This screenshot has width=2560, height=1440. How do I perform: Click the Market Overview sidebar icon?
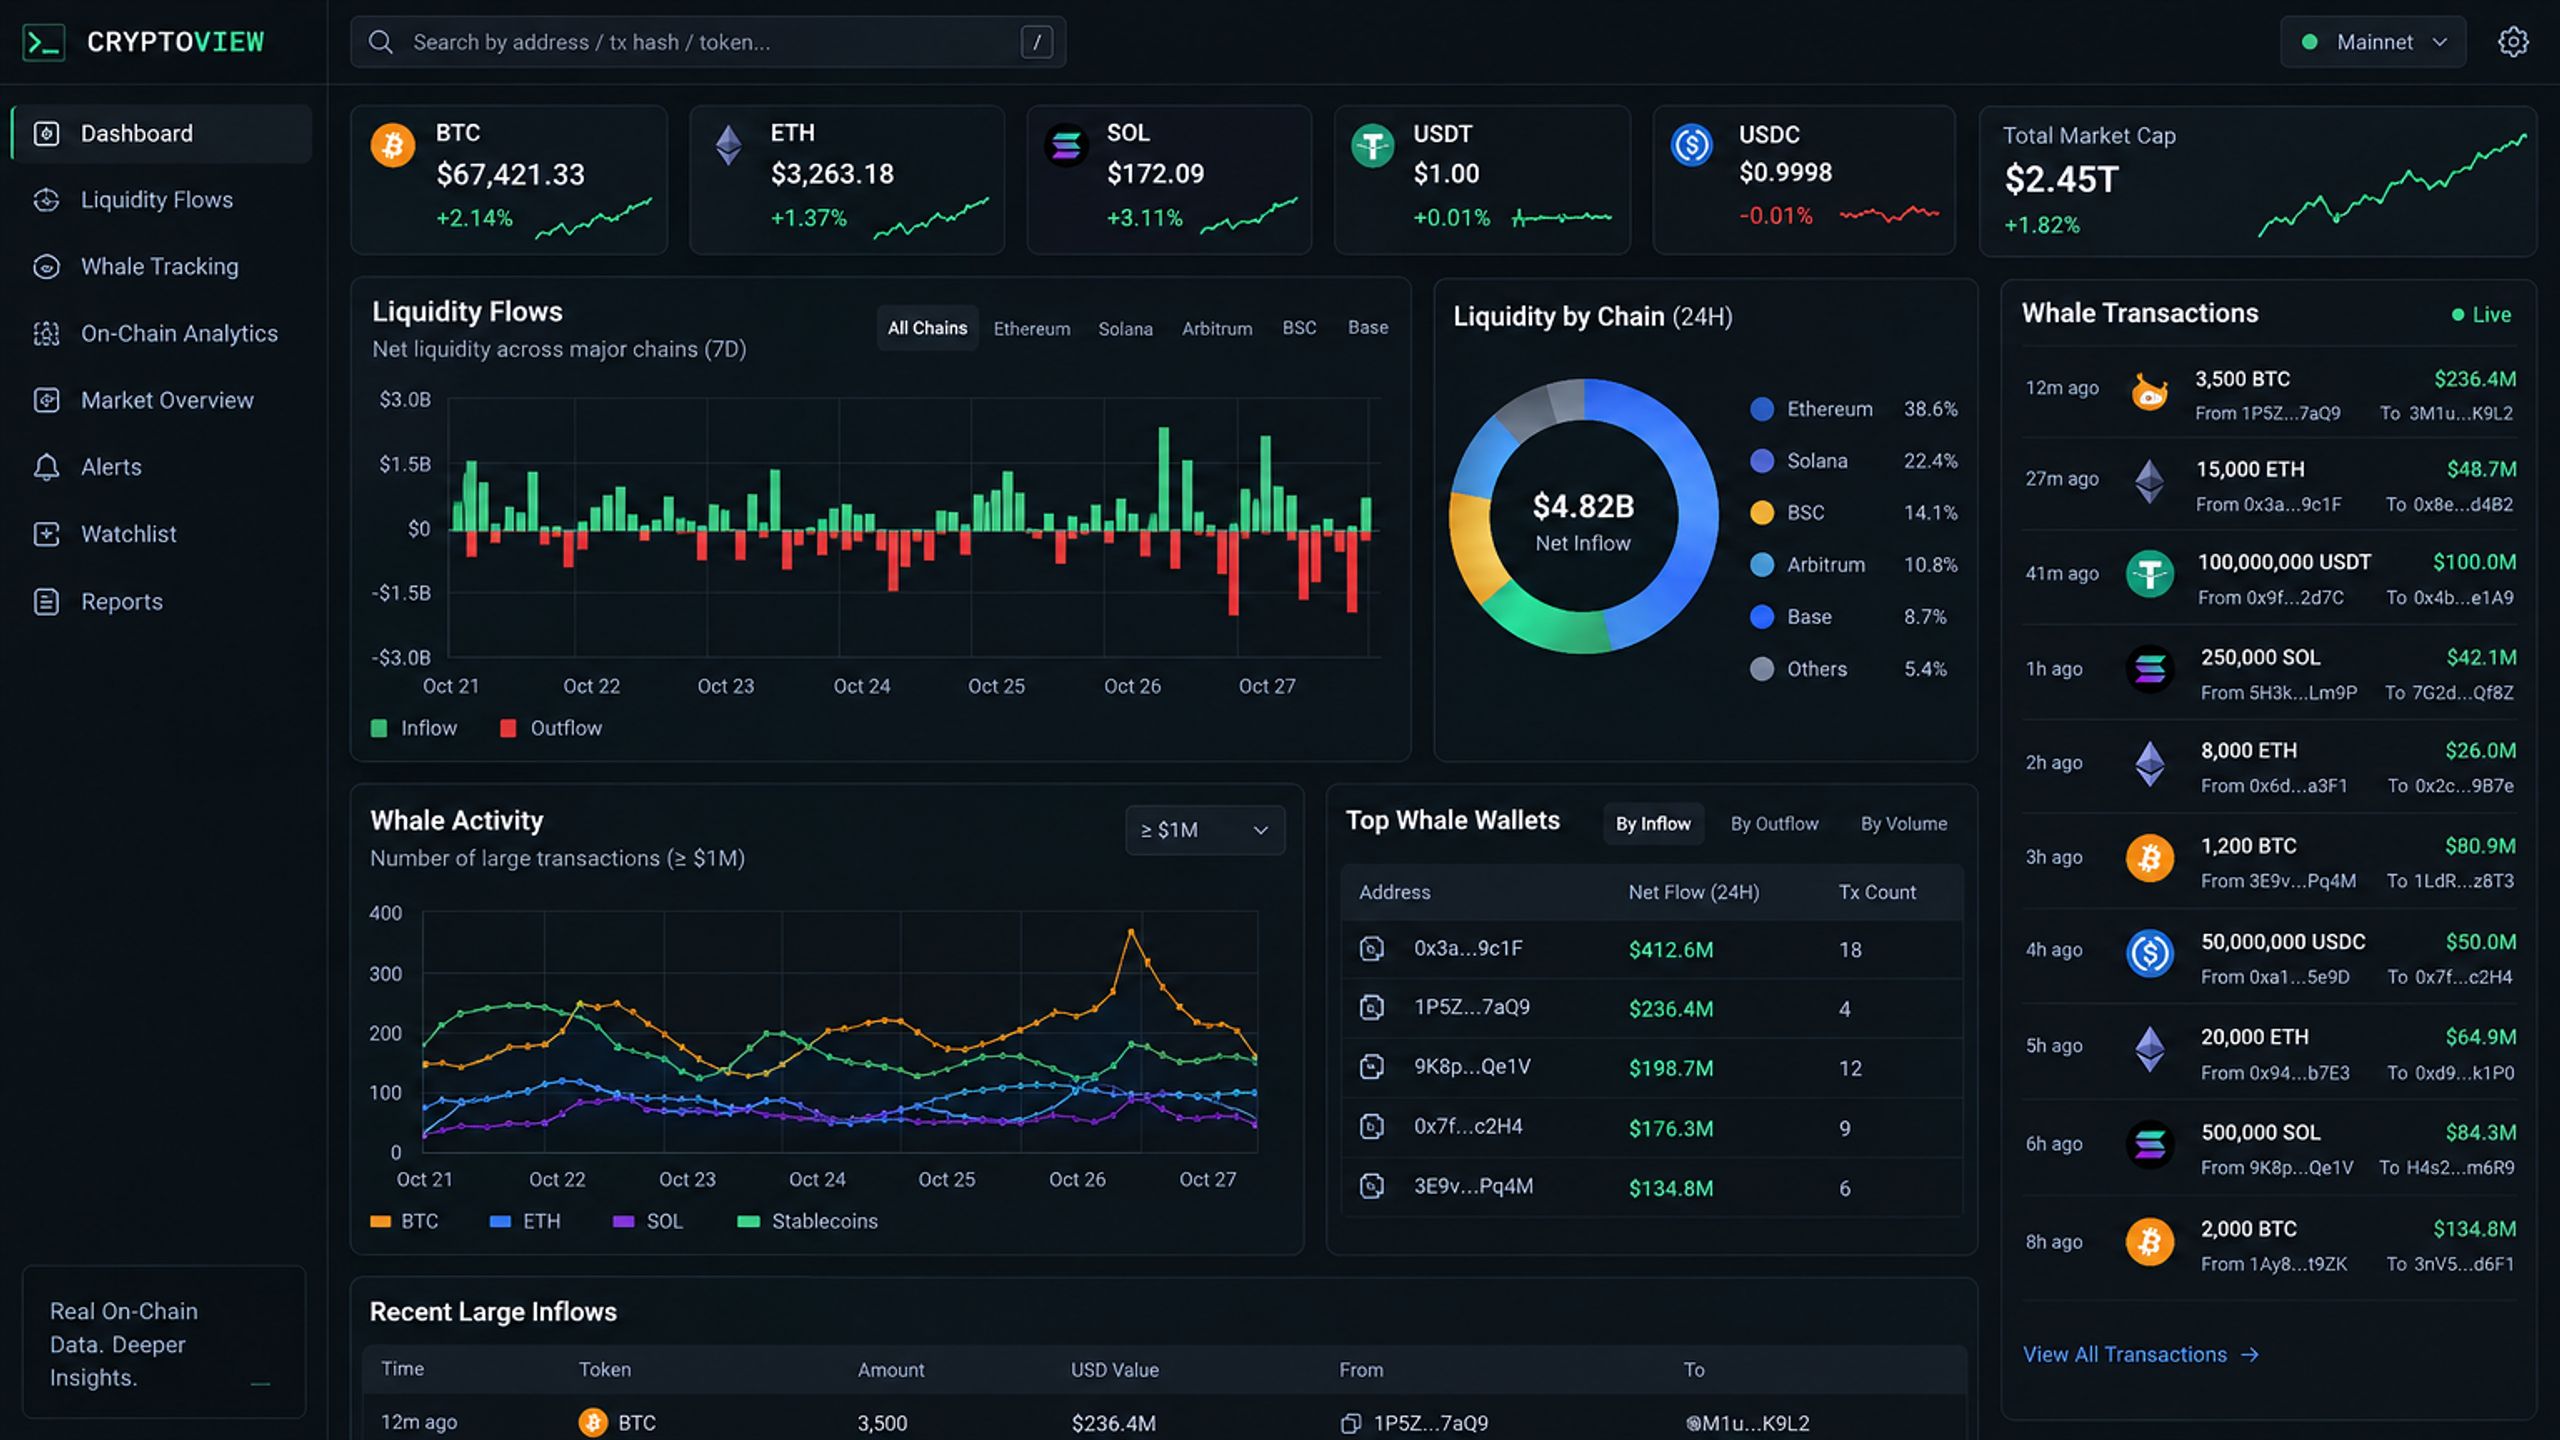point(47,400)
